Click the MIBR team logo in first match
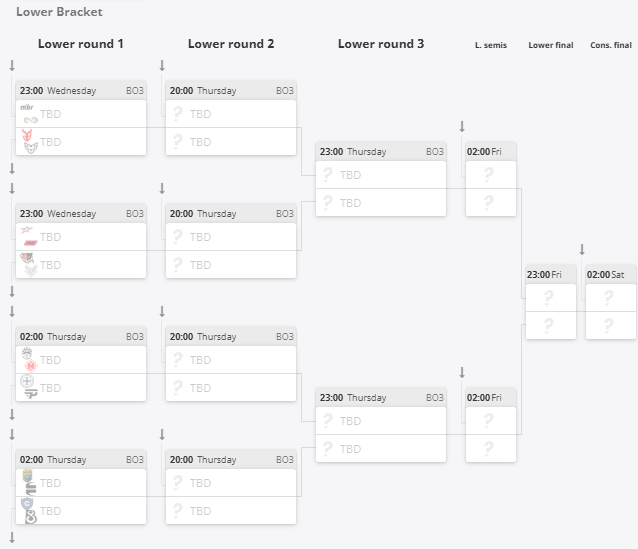The height and width of the screenshot is (549, 638). (x=27, y=107)
